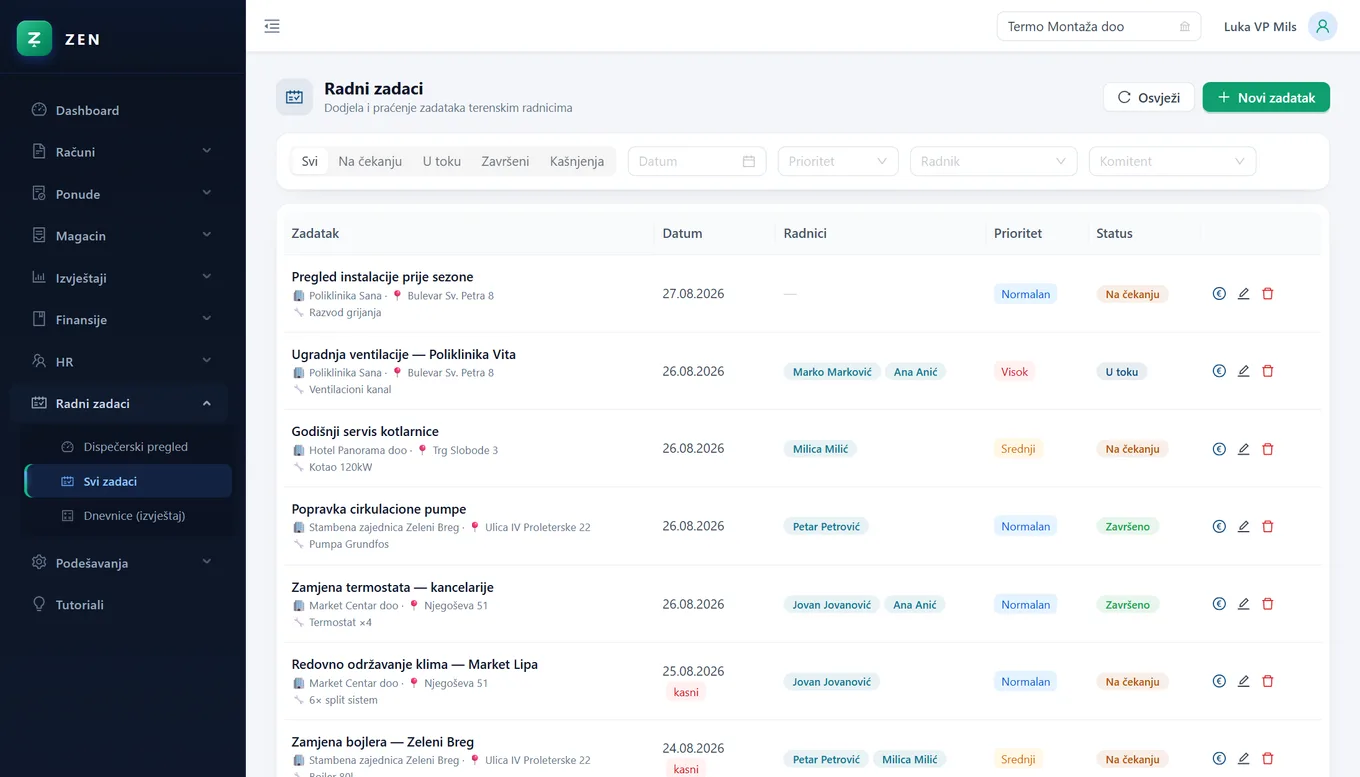This screenshot has width=1360, height=777.
Task: Open the Radnik filter dropdown
Action: 993,161
